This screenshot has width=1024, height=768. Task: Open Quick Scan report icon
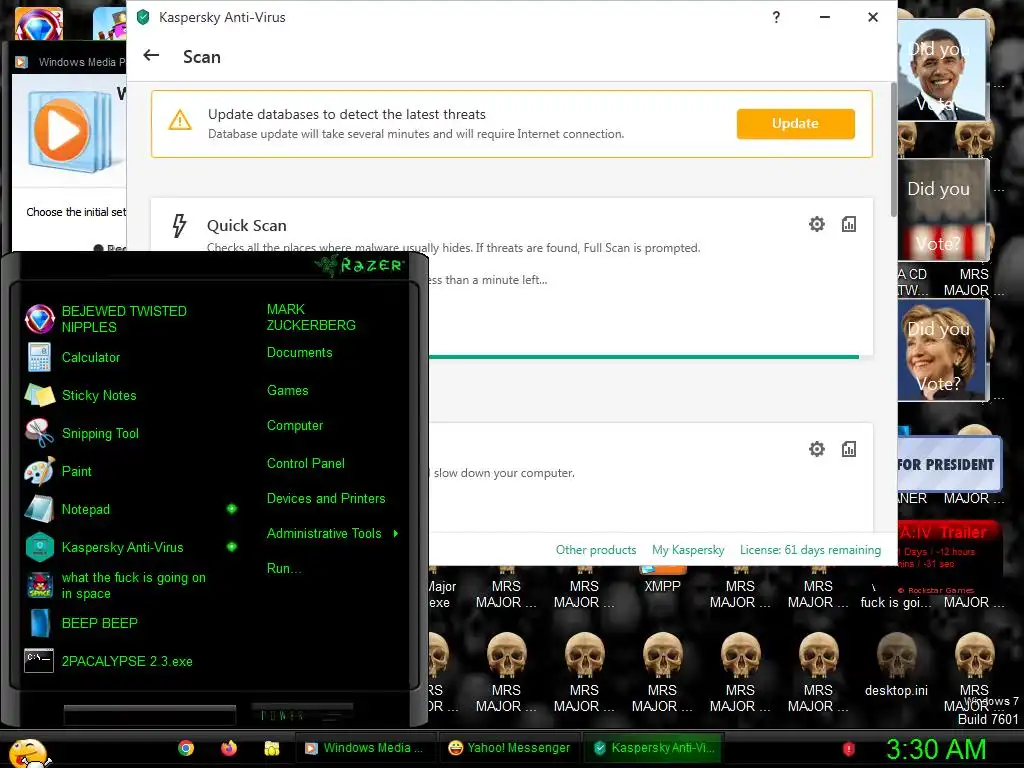(x=848, y=224)
